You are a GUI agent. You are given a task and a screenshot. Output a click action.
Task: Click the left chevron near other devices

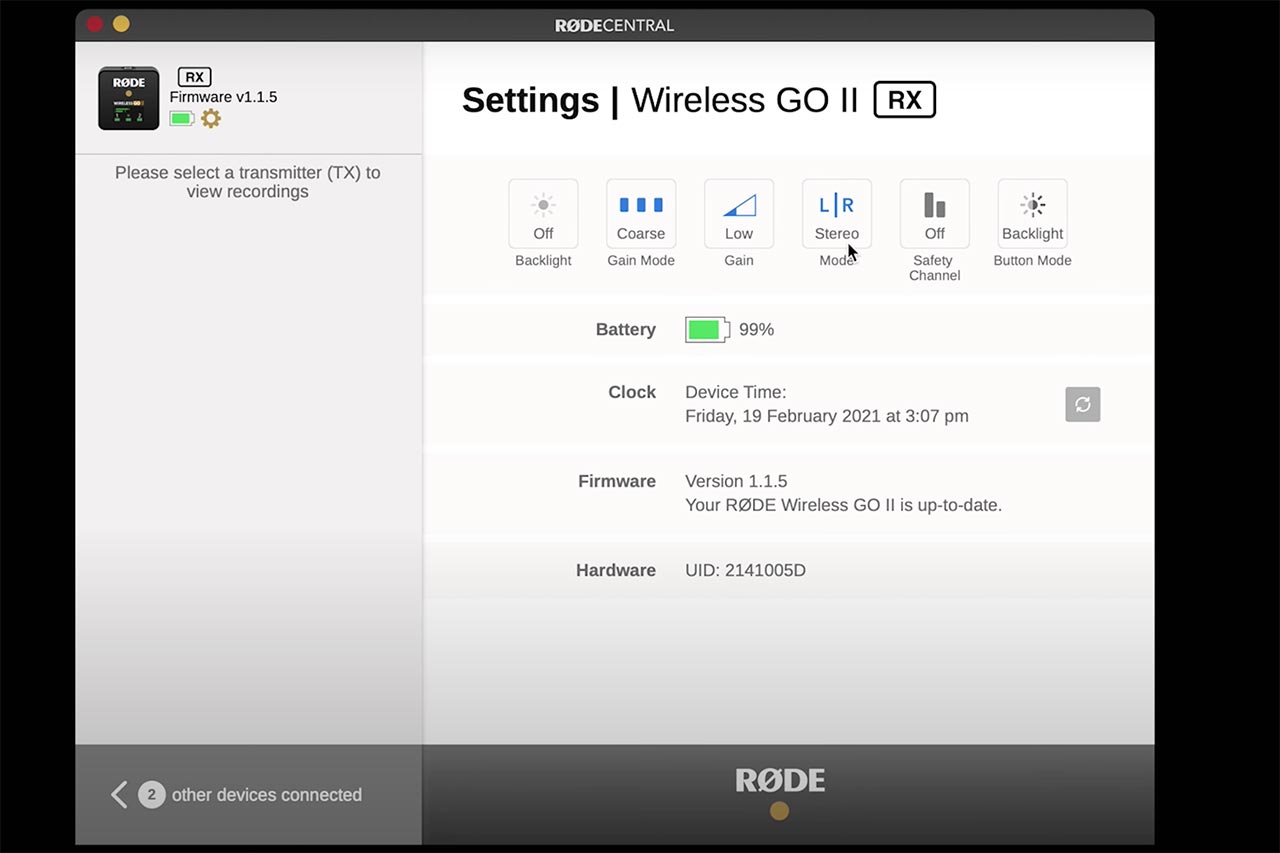[x=119, y=794]
